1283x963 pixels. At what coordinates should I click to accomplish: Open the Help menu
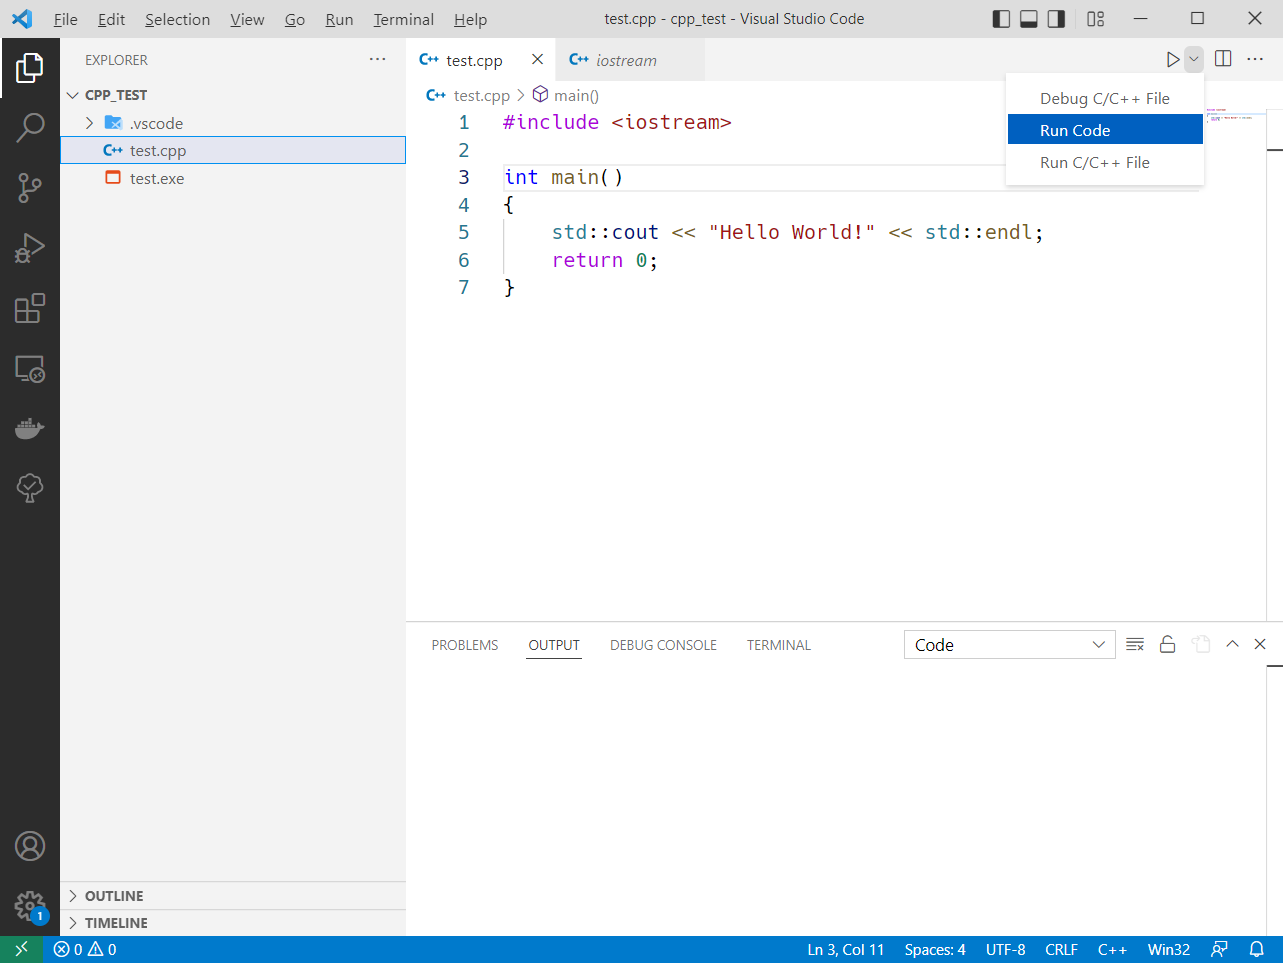[x=470, y=19]
